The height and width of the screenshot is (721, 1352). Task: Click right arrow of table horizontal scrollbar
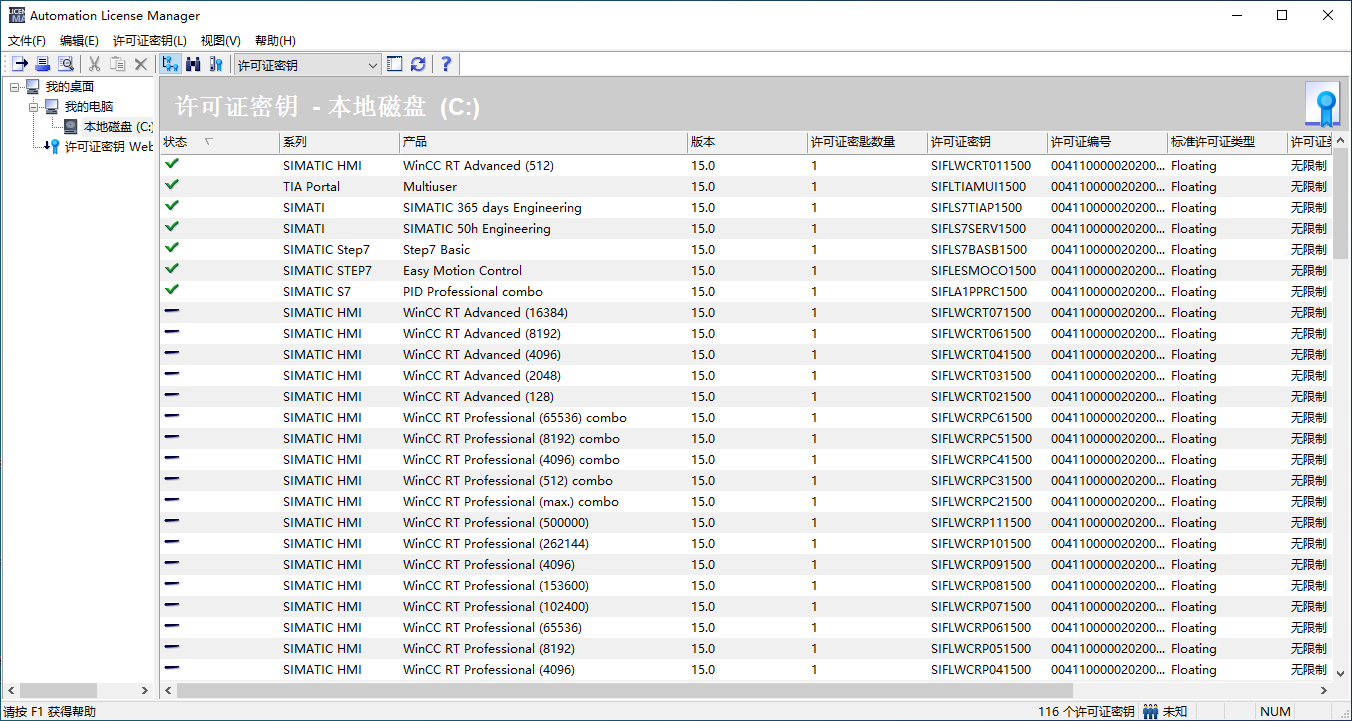(1325, 690)
